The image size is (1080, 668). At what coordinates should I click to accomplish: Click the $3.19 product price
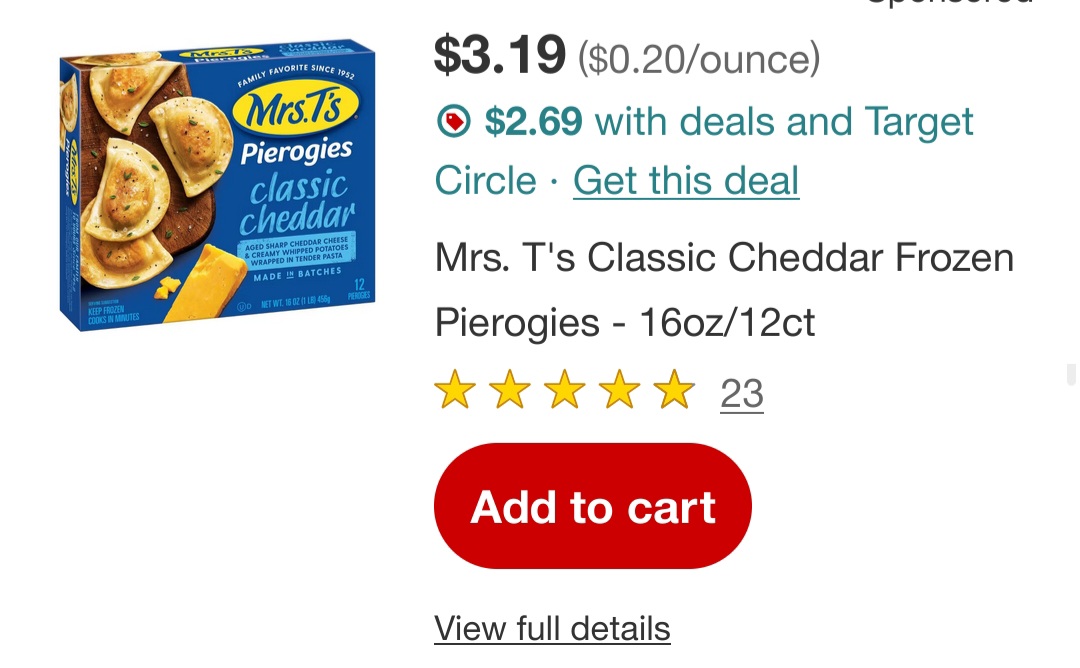pos(499,56)
